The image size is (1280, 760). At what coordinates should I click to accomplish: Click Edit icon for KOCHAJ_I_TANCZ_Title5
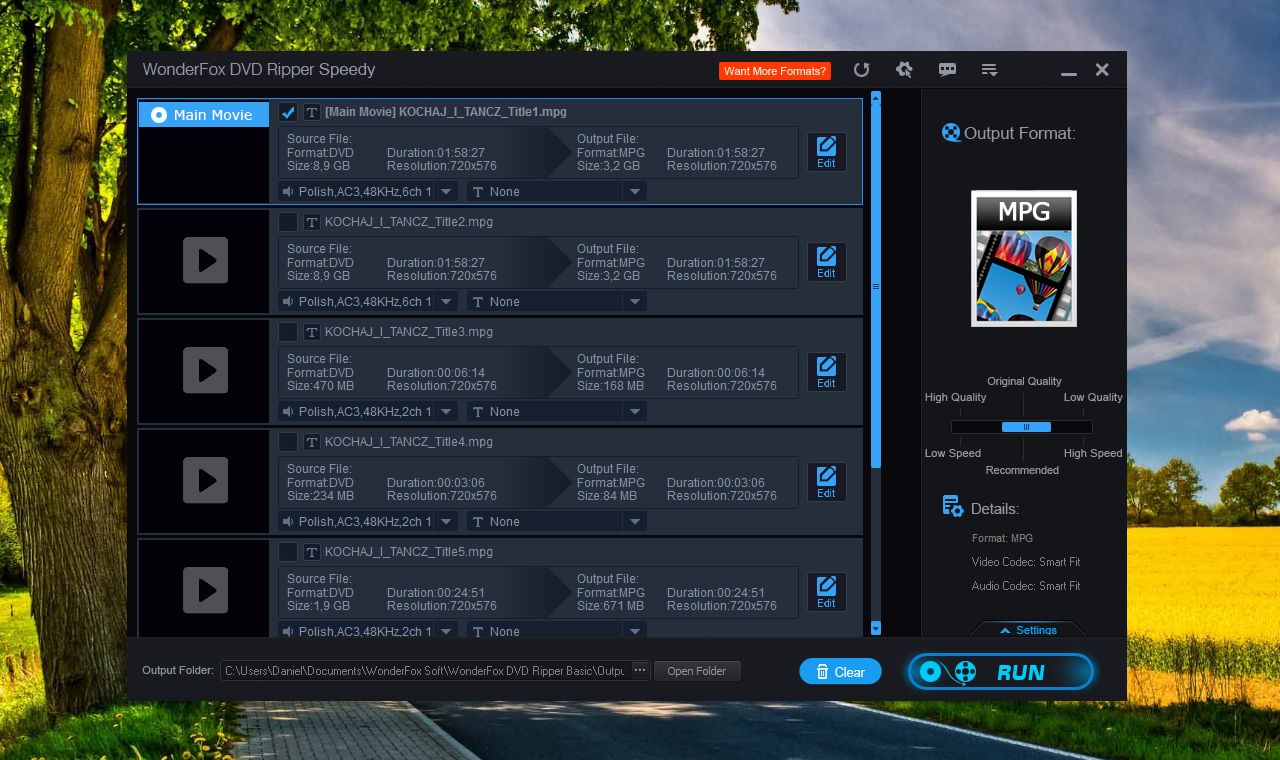tap(826, 592)
